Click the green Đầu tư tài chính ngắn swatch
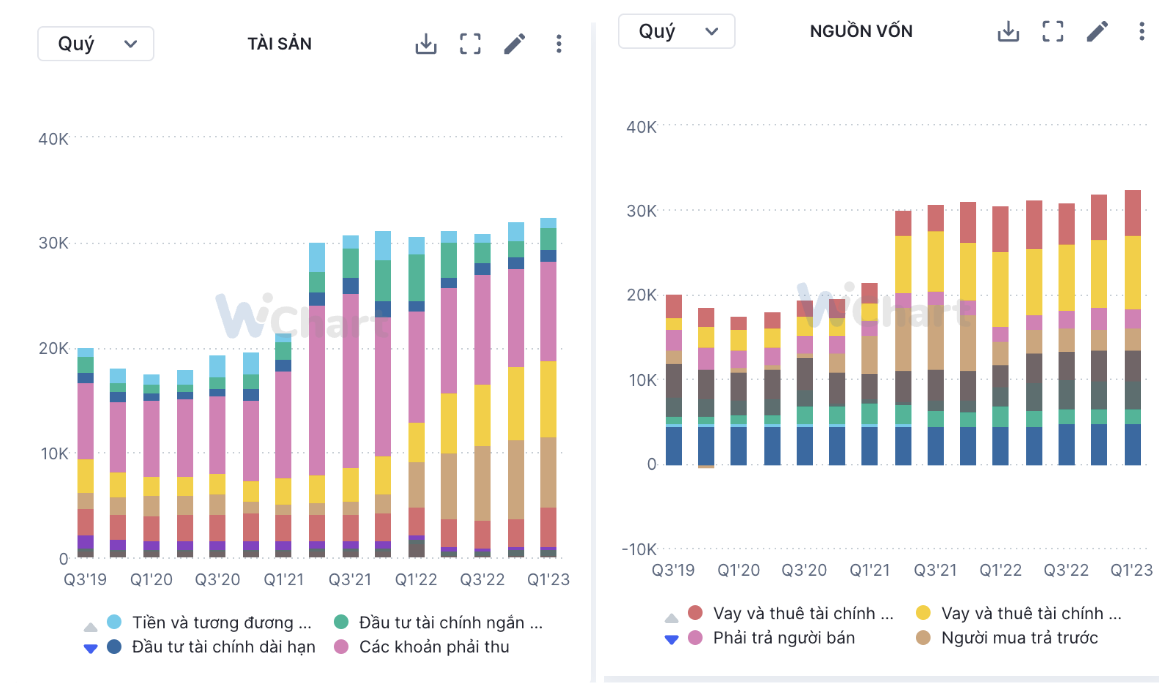 tap(341, 622)
